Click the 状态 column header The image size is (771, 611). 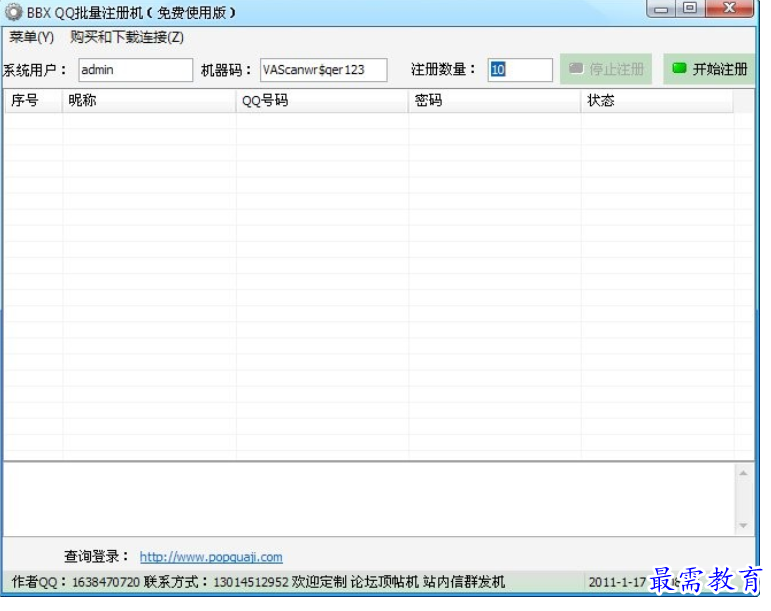pos(657,101)
